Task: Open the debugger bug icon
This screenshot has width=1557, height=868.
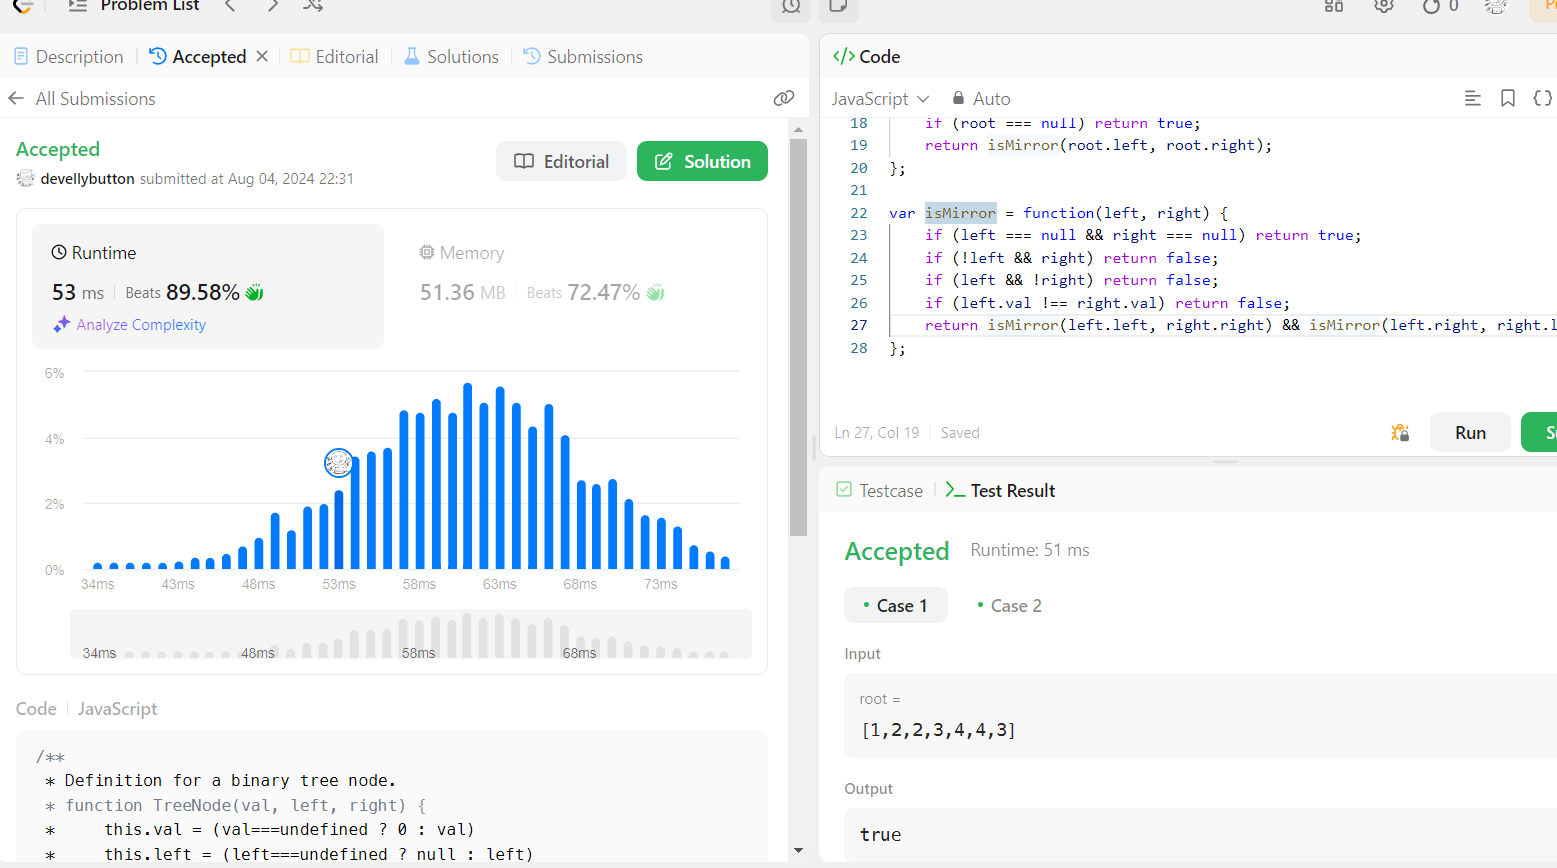Action: (x=1400, y=432)
